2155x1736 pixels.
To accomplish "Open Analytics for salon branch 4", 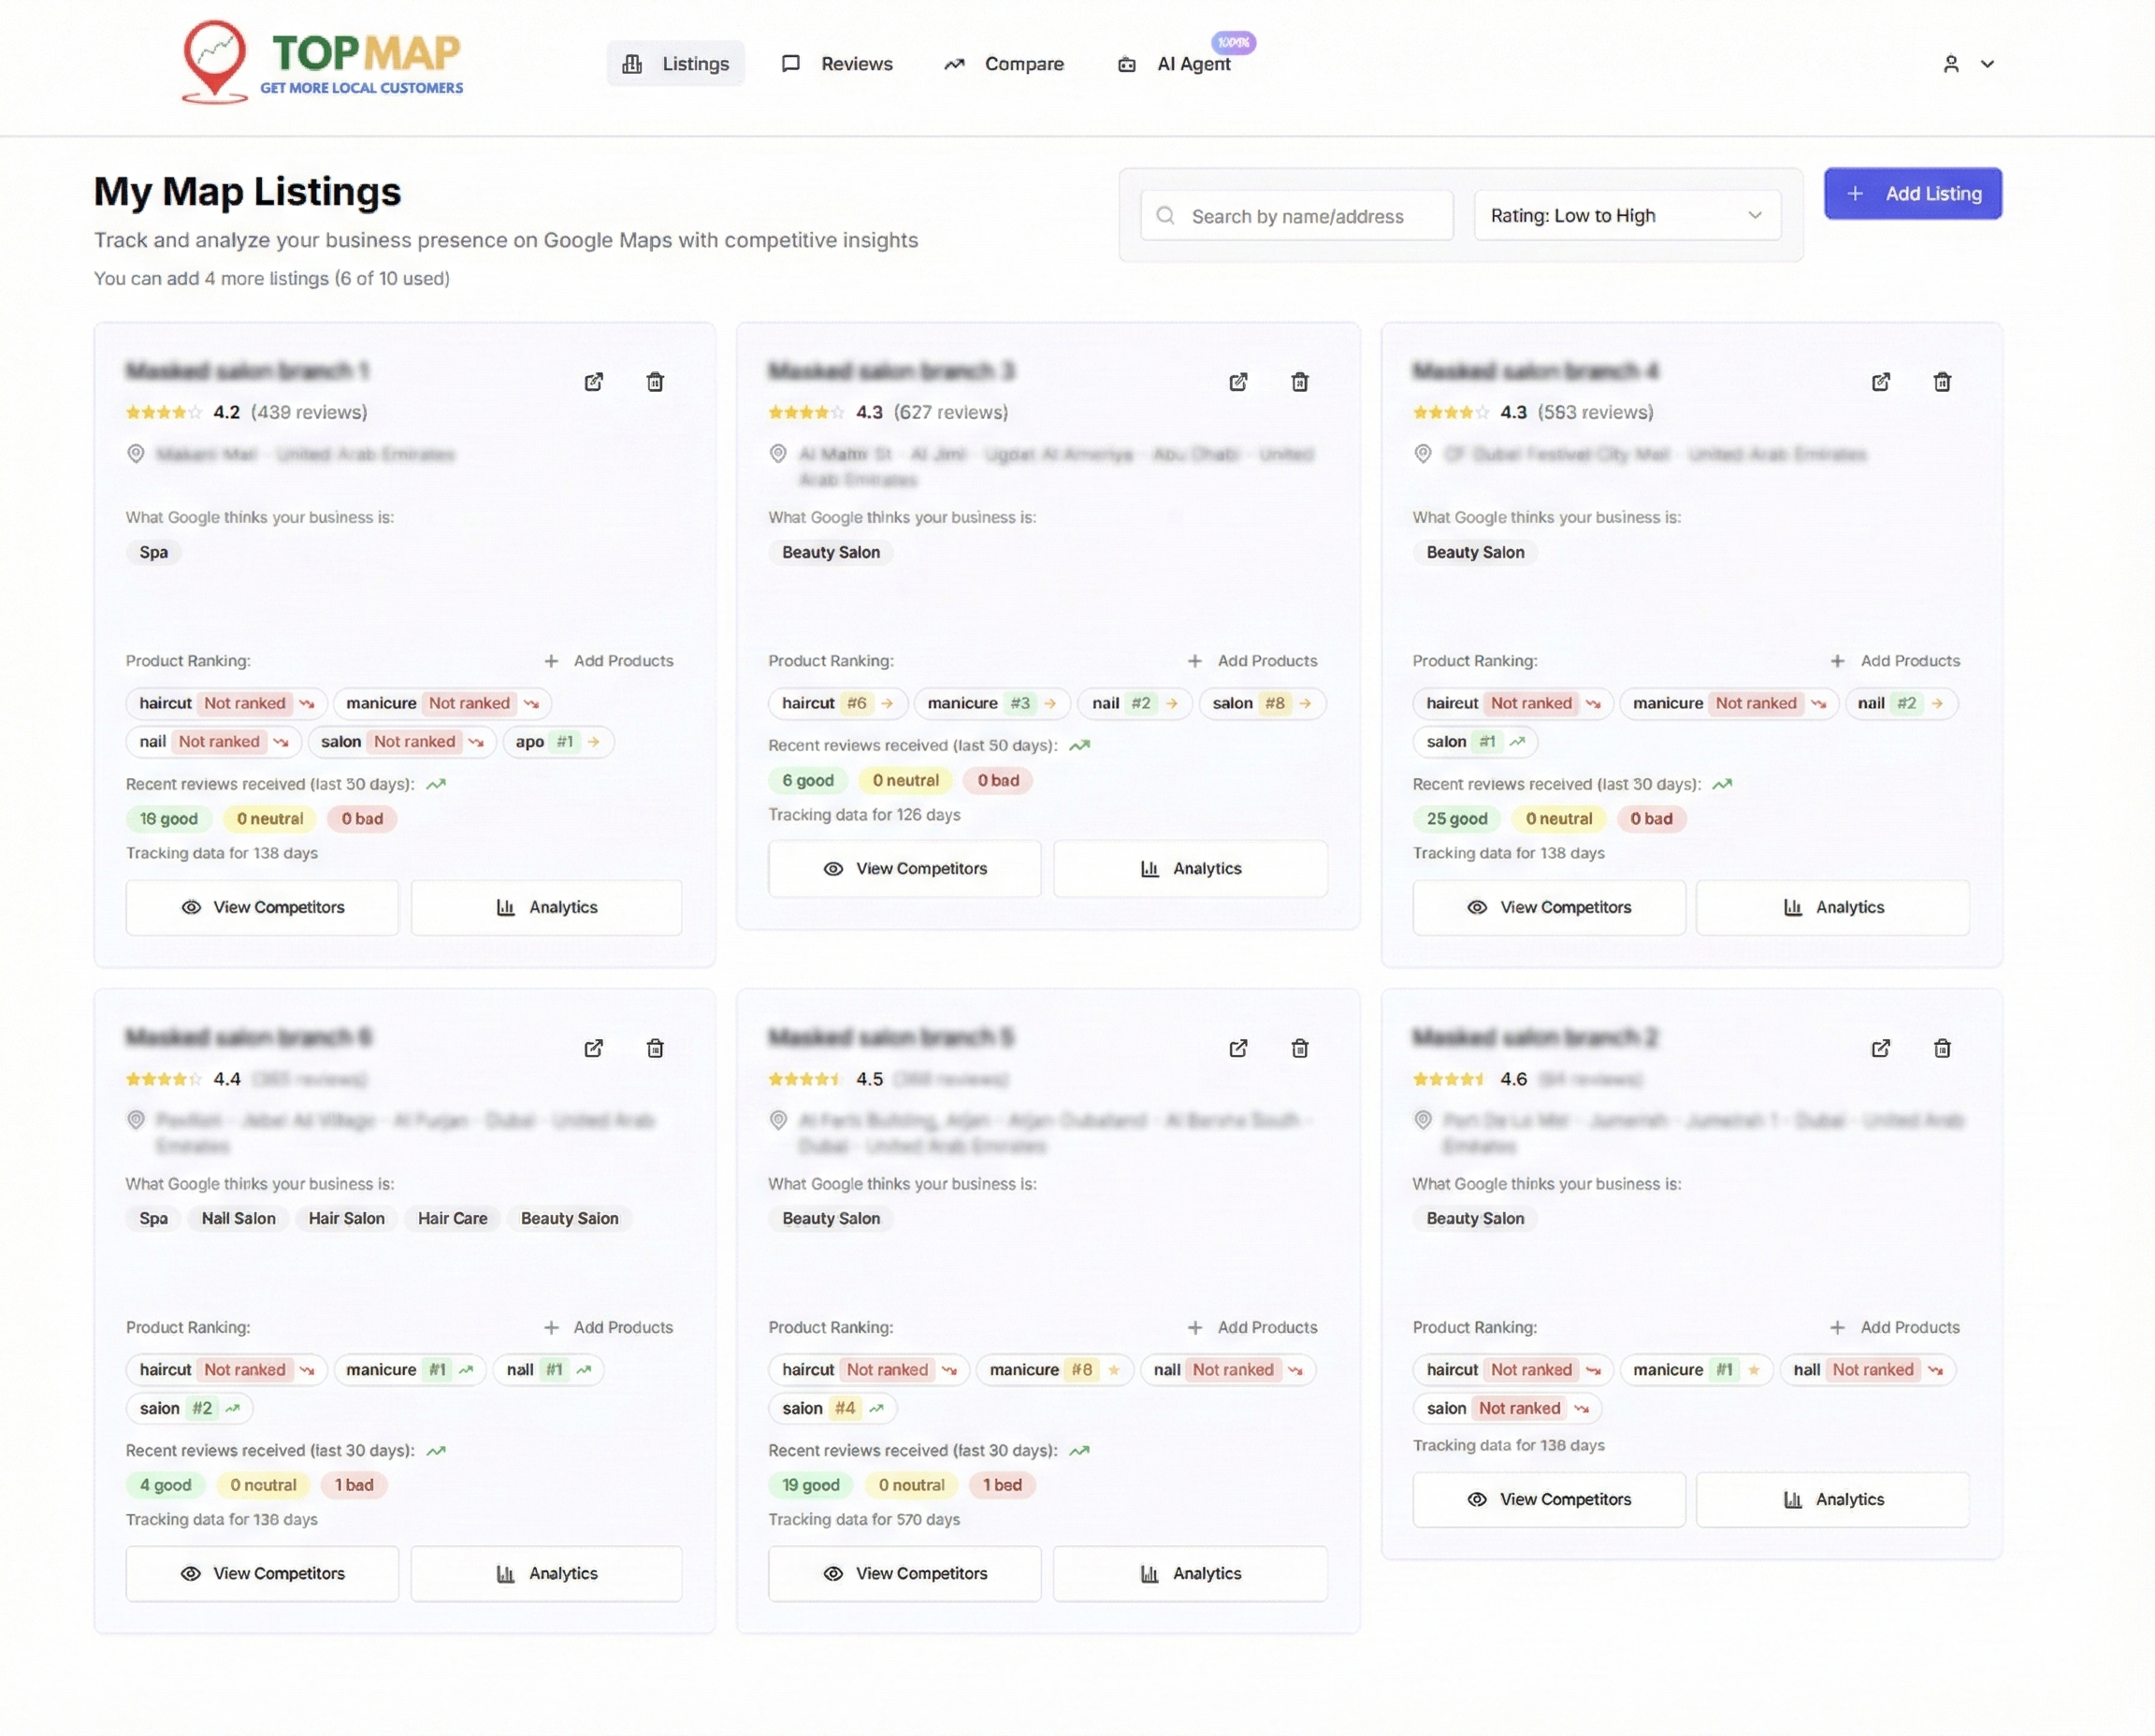I will (1832, 907).
